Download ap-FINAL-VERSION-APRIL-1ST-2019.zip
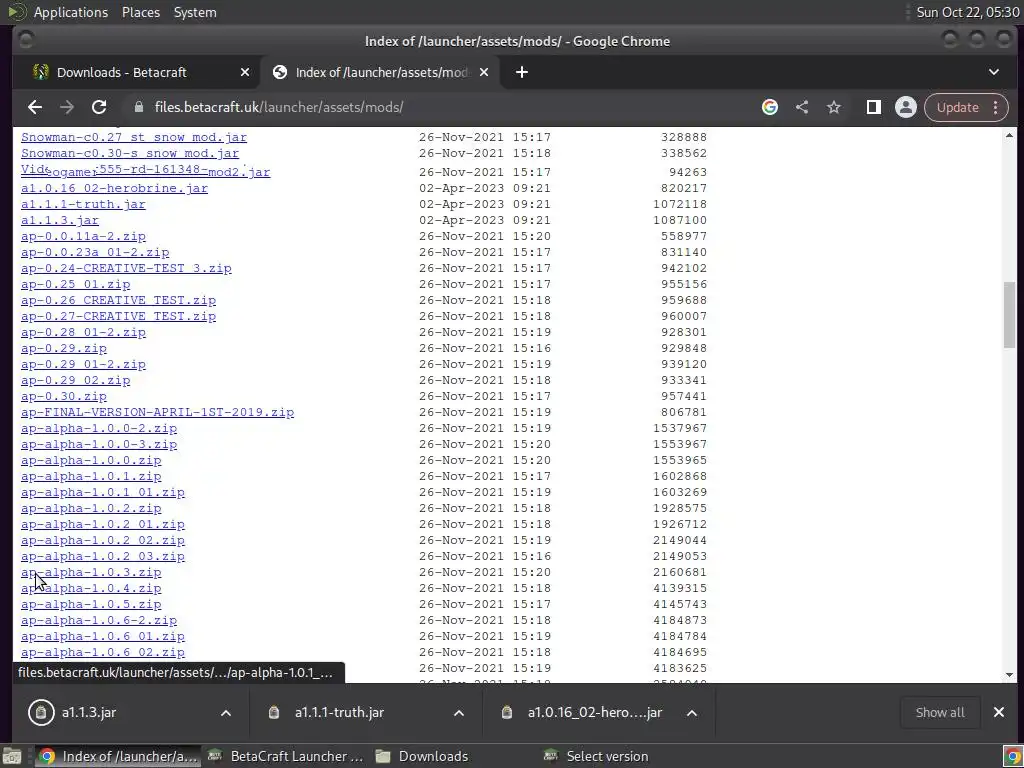Screen dimensions: 1024x768 pyautogui.click(x=157, y=412)
